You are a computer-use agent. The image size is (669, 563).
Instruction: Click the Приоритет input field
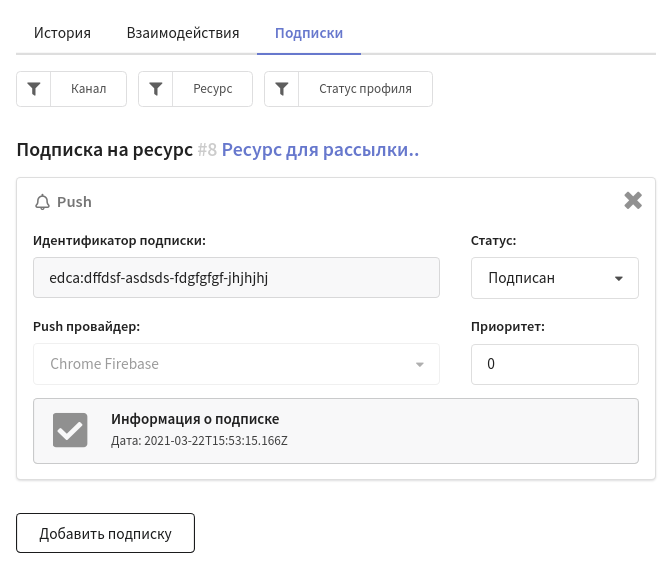click(x=555, y=364)
